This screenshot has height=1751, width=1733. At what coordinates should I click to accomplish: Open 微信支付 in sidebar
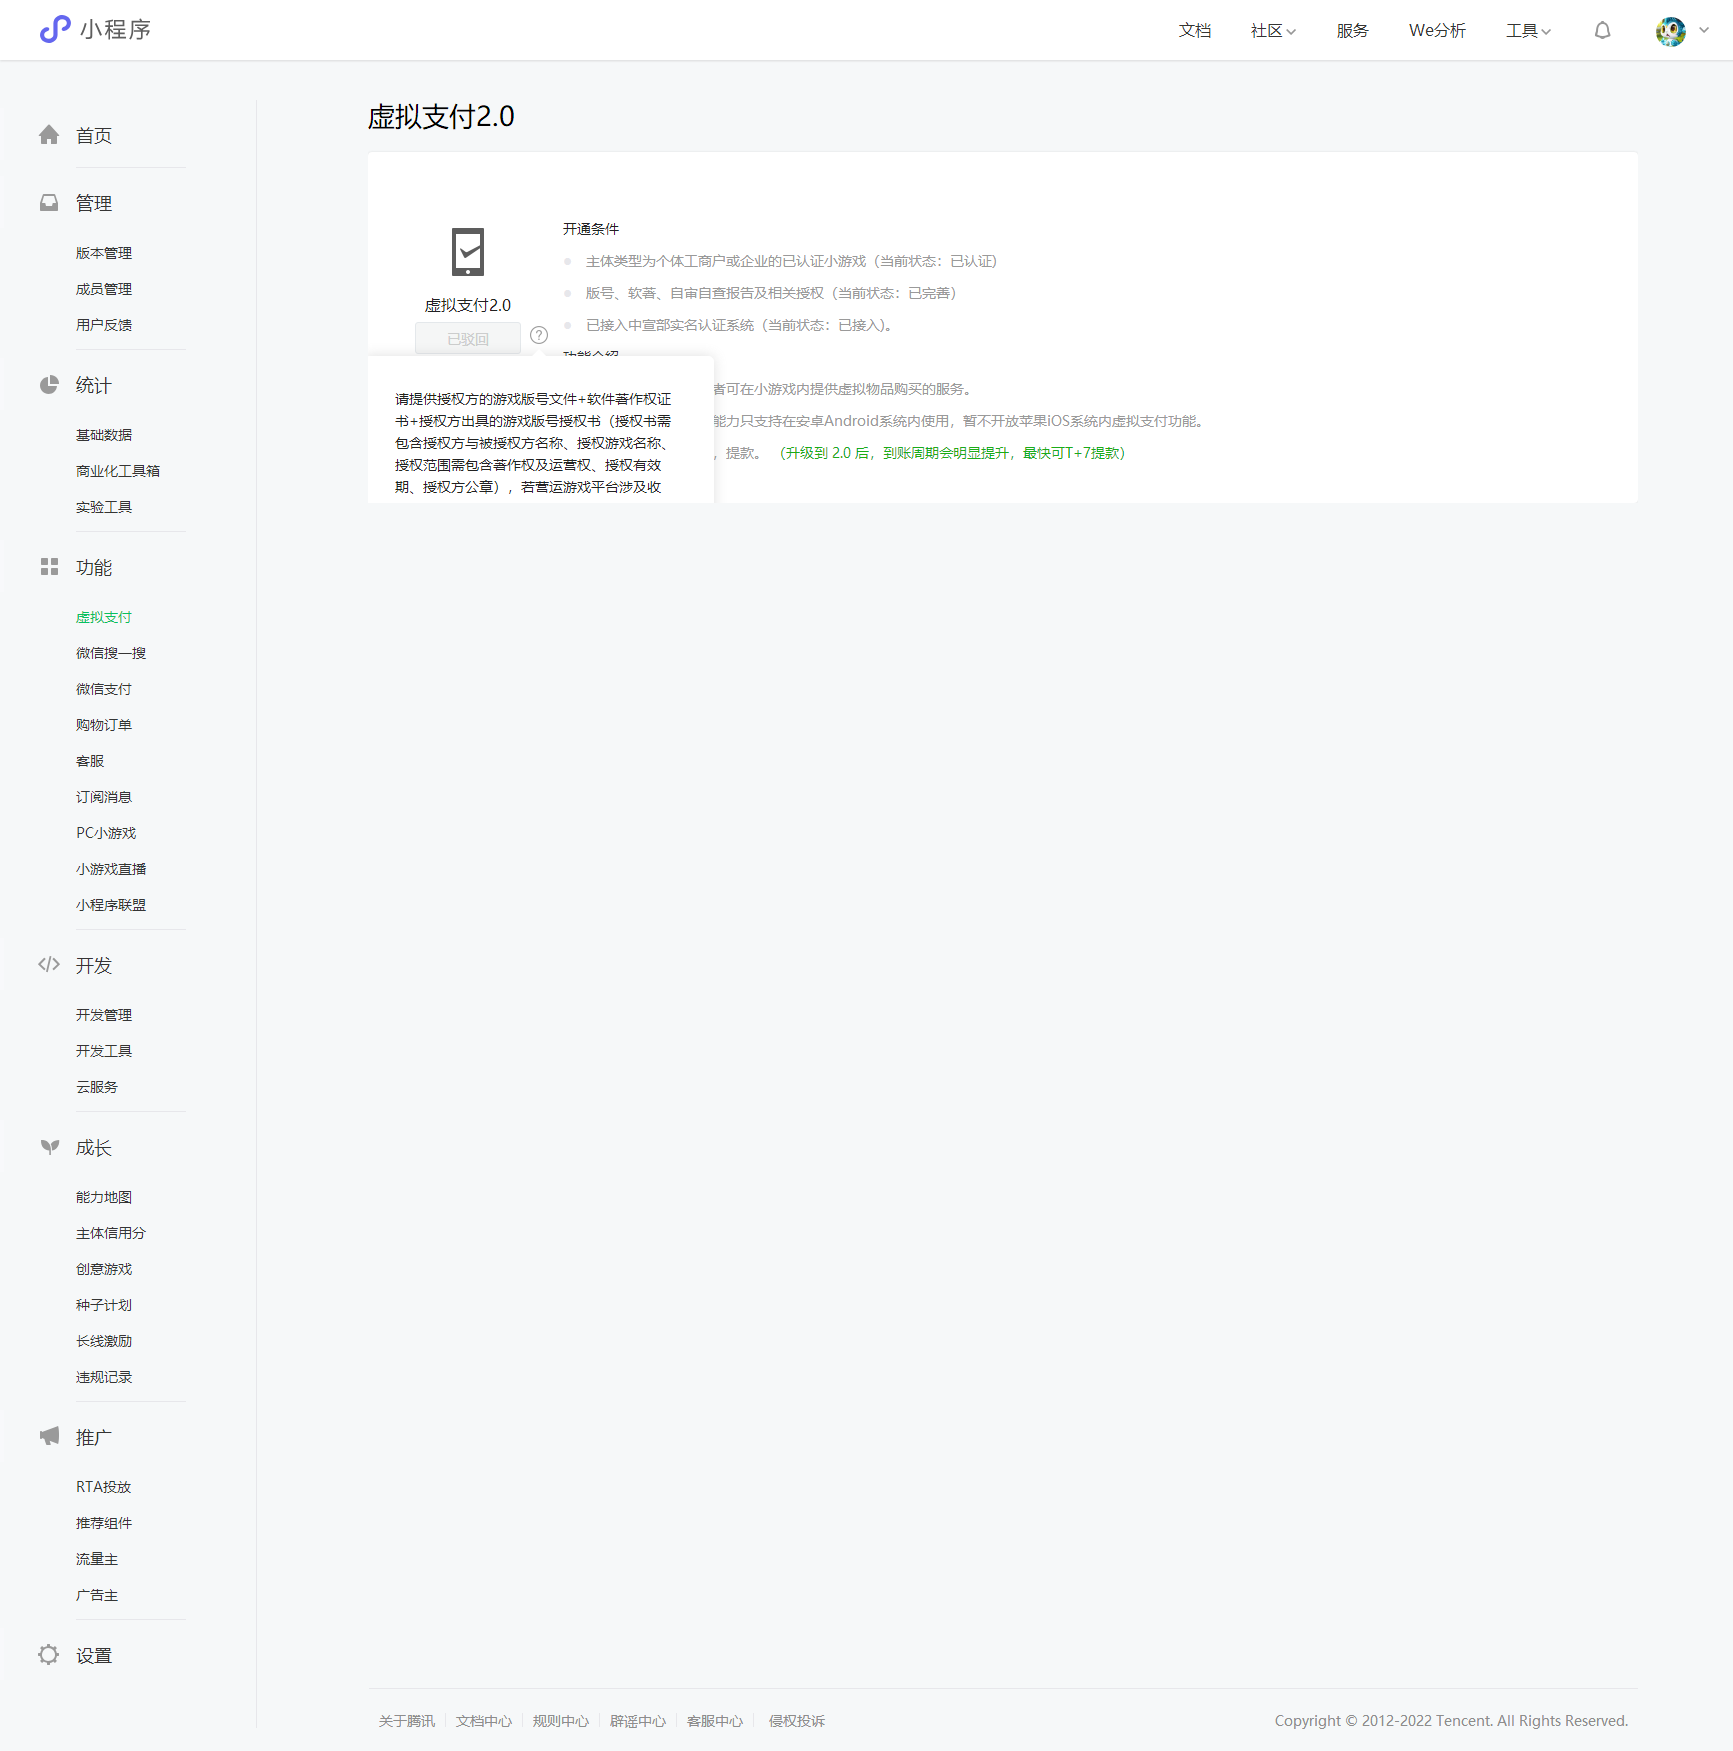point(104,689)
